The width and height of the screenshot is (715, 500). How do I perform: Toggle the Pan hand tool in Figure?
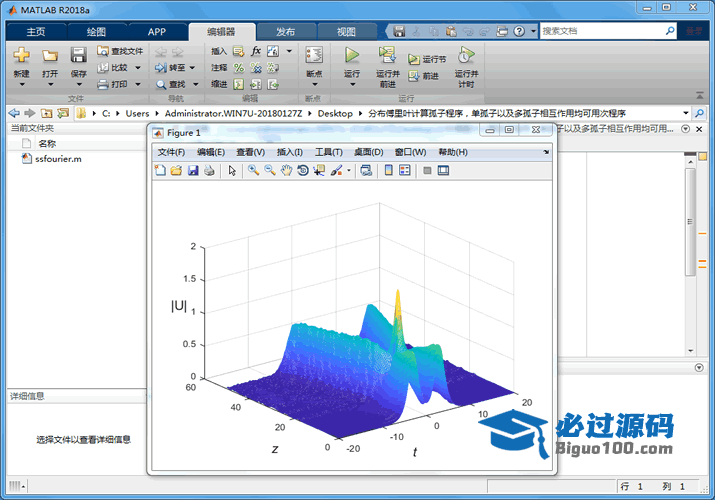tap(286, 171)
